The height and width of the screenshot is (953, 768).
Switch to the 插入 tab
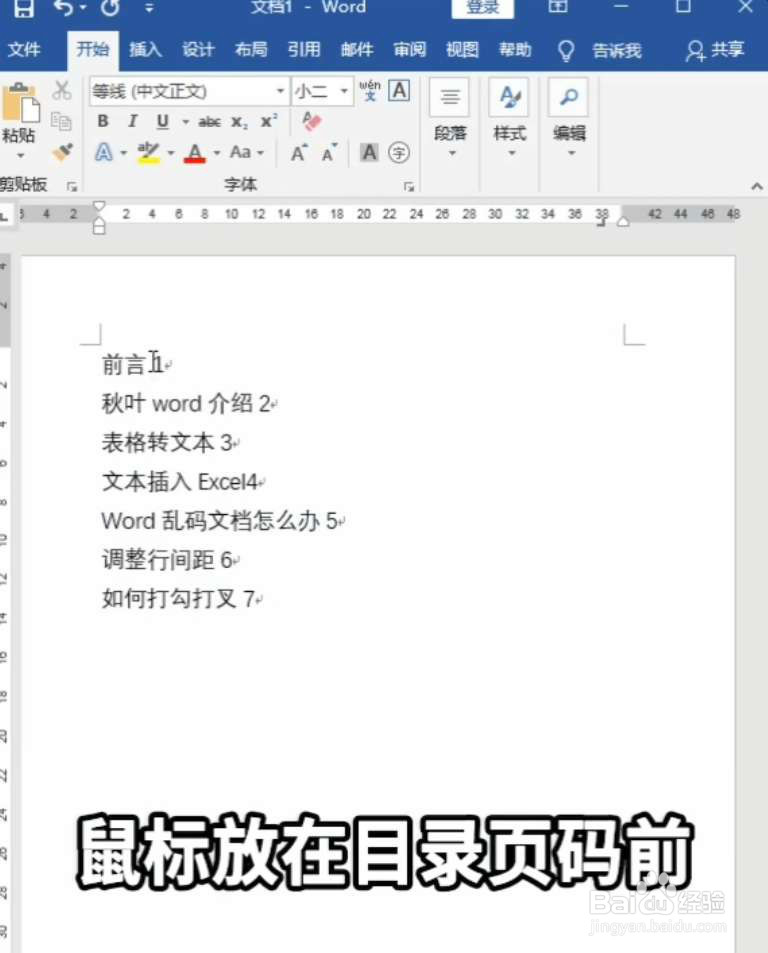145,49
